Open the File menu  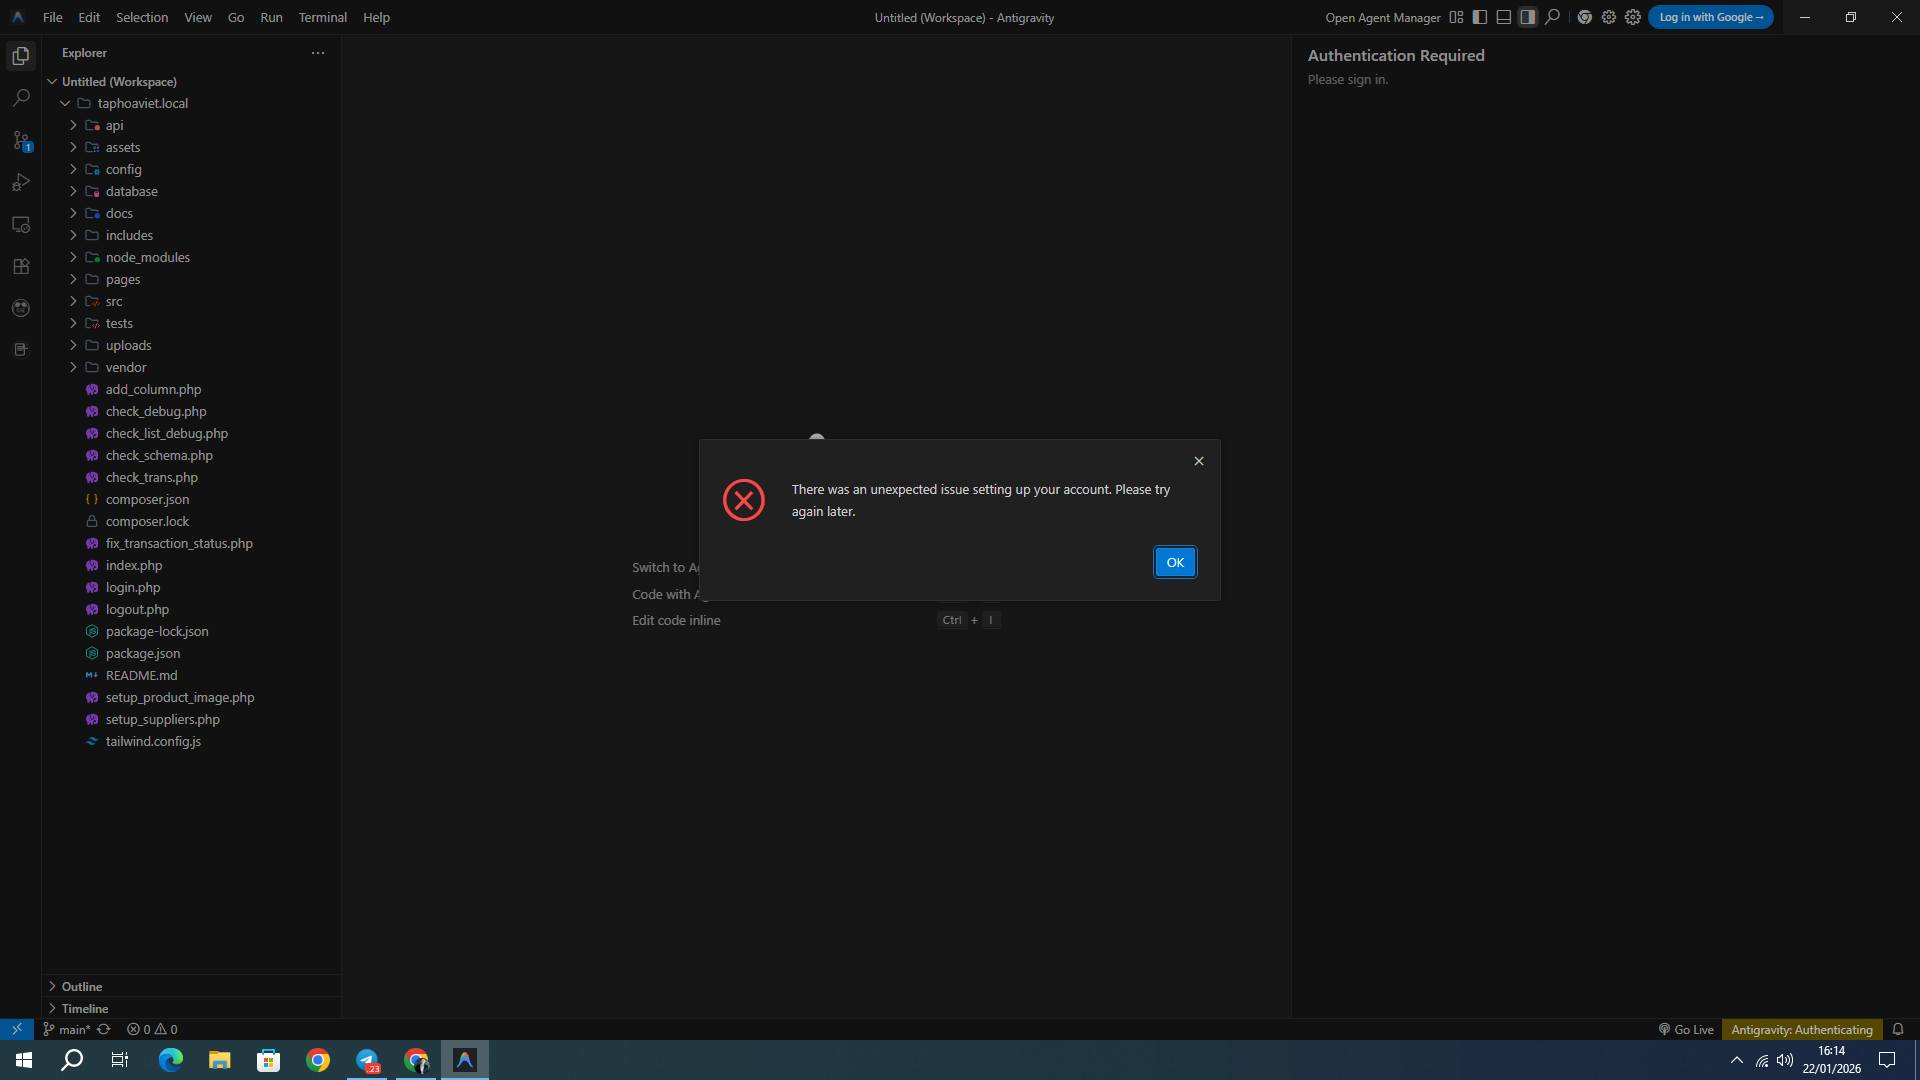[x=53, y=17]
